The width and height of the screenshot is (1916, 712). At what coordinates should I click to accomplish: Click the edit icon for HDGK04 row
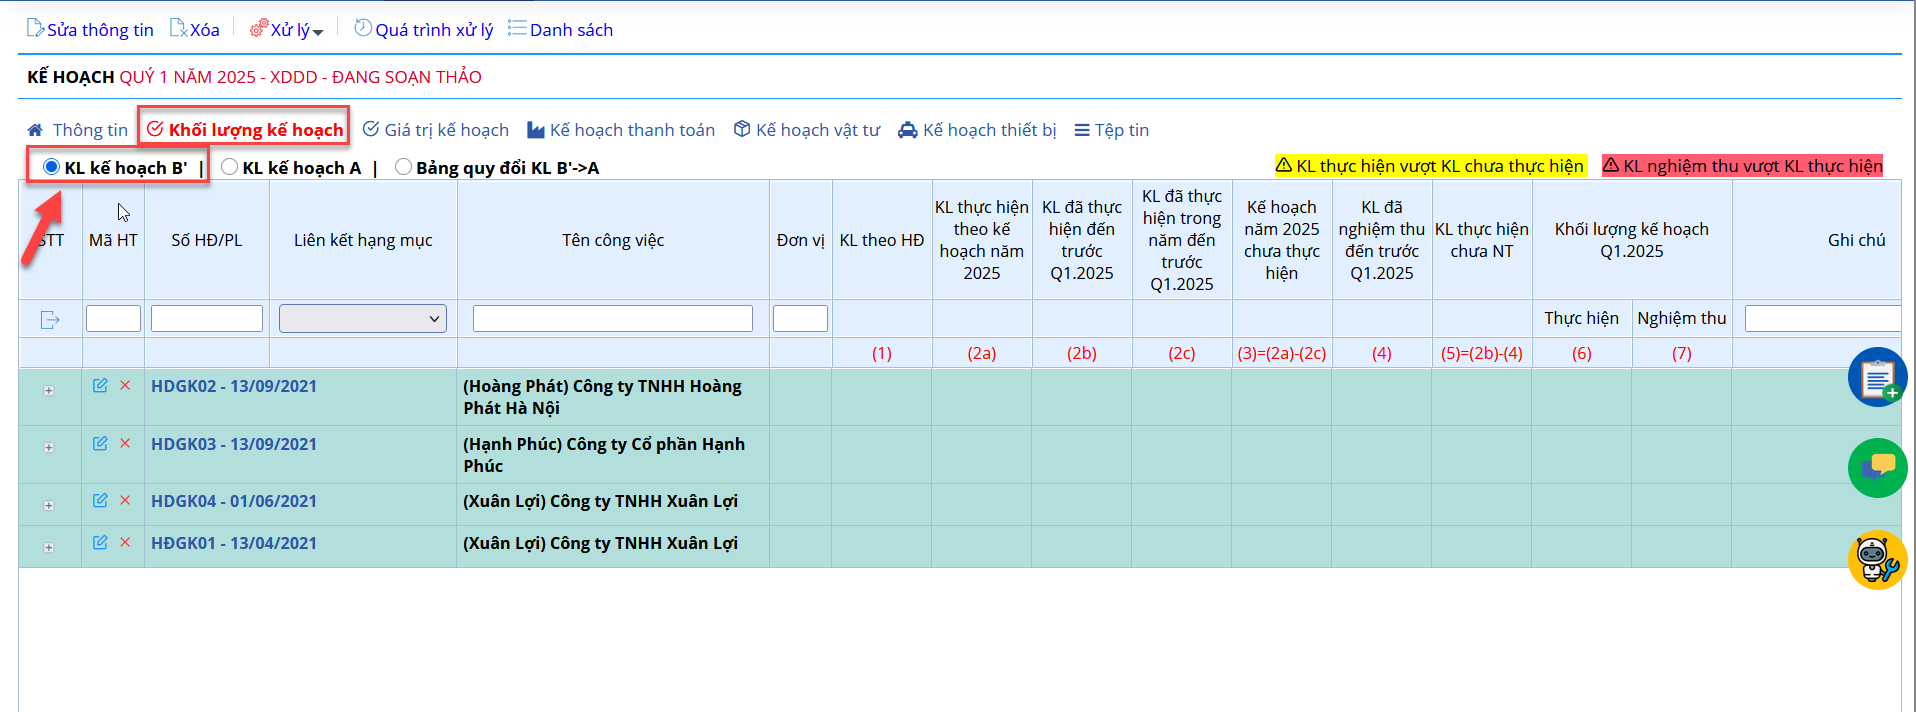(x=100, y=500)
